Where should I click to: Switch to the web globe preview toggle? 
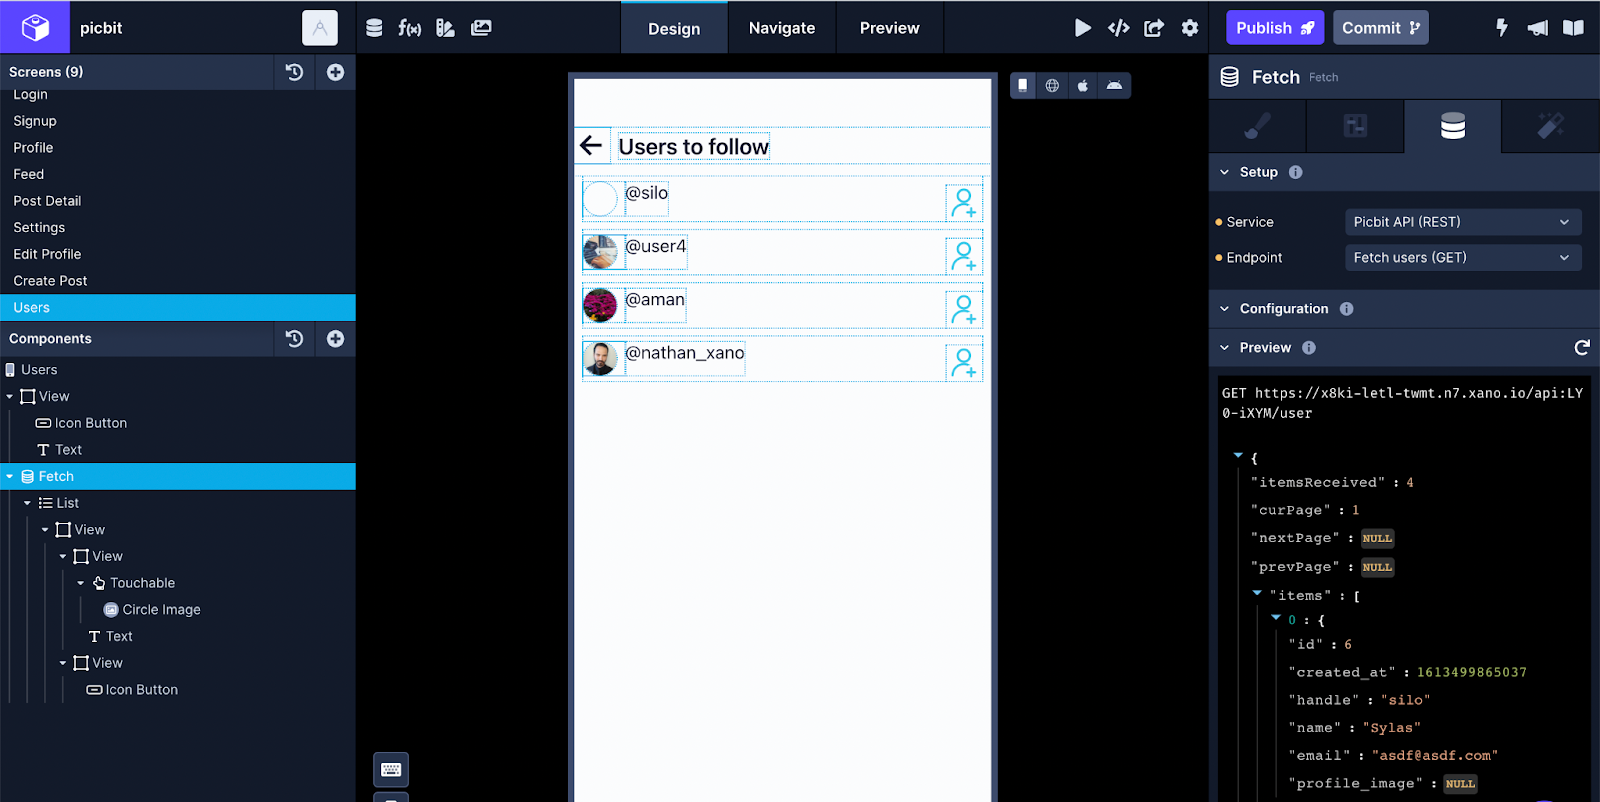pyautogui.click(x=1052, y=86)
